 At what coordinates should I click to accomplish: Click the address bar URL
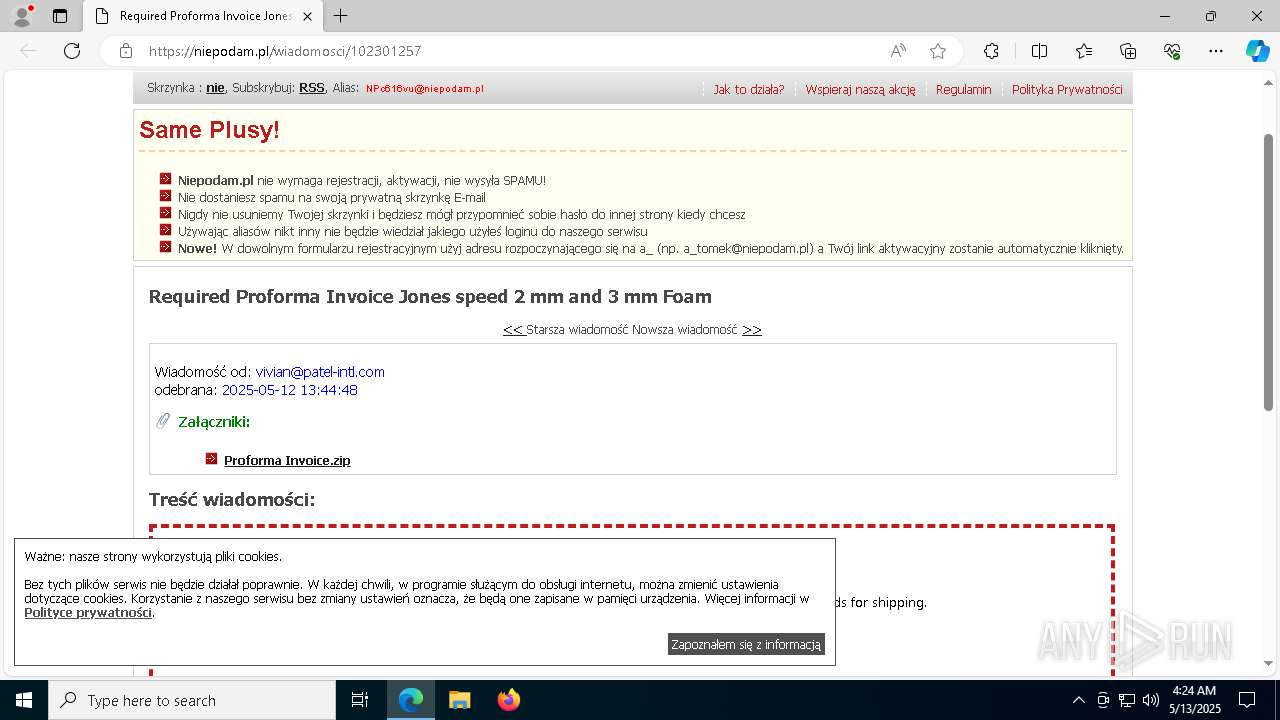point(285,51)
